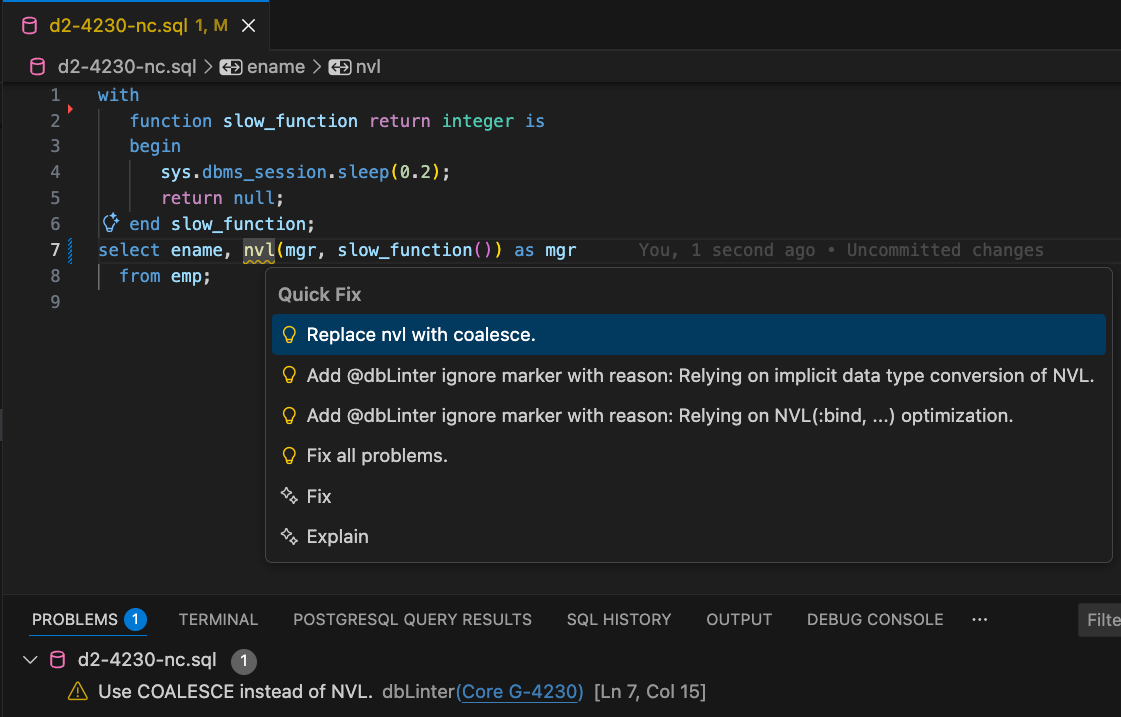This screenshot has height=717, width=1121.
Task: Click the Filter input in Problems panel
Action: point(1100,619)
